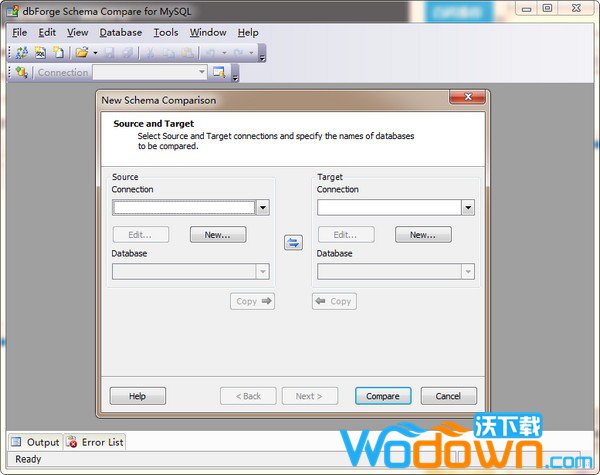600x475 pixels.
Task: Open the Tools menu
Action: (x=166, y=33)
